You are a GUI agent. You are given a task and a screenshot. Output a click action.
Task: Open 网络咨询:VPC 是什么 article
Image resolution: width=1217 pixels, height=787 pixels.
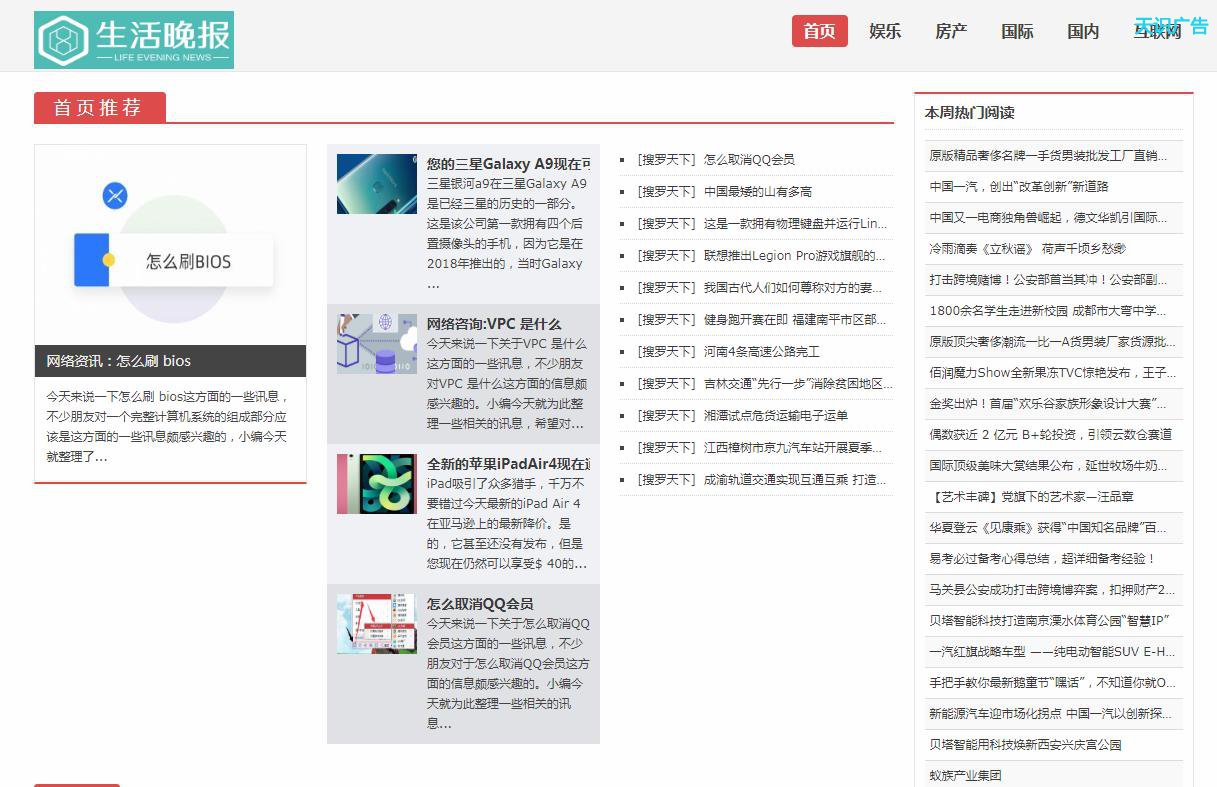click(x=494, y=324)
